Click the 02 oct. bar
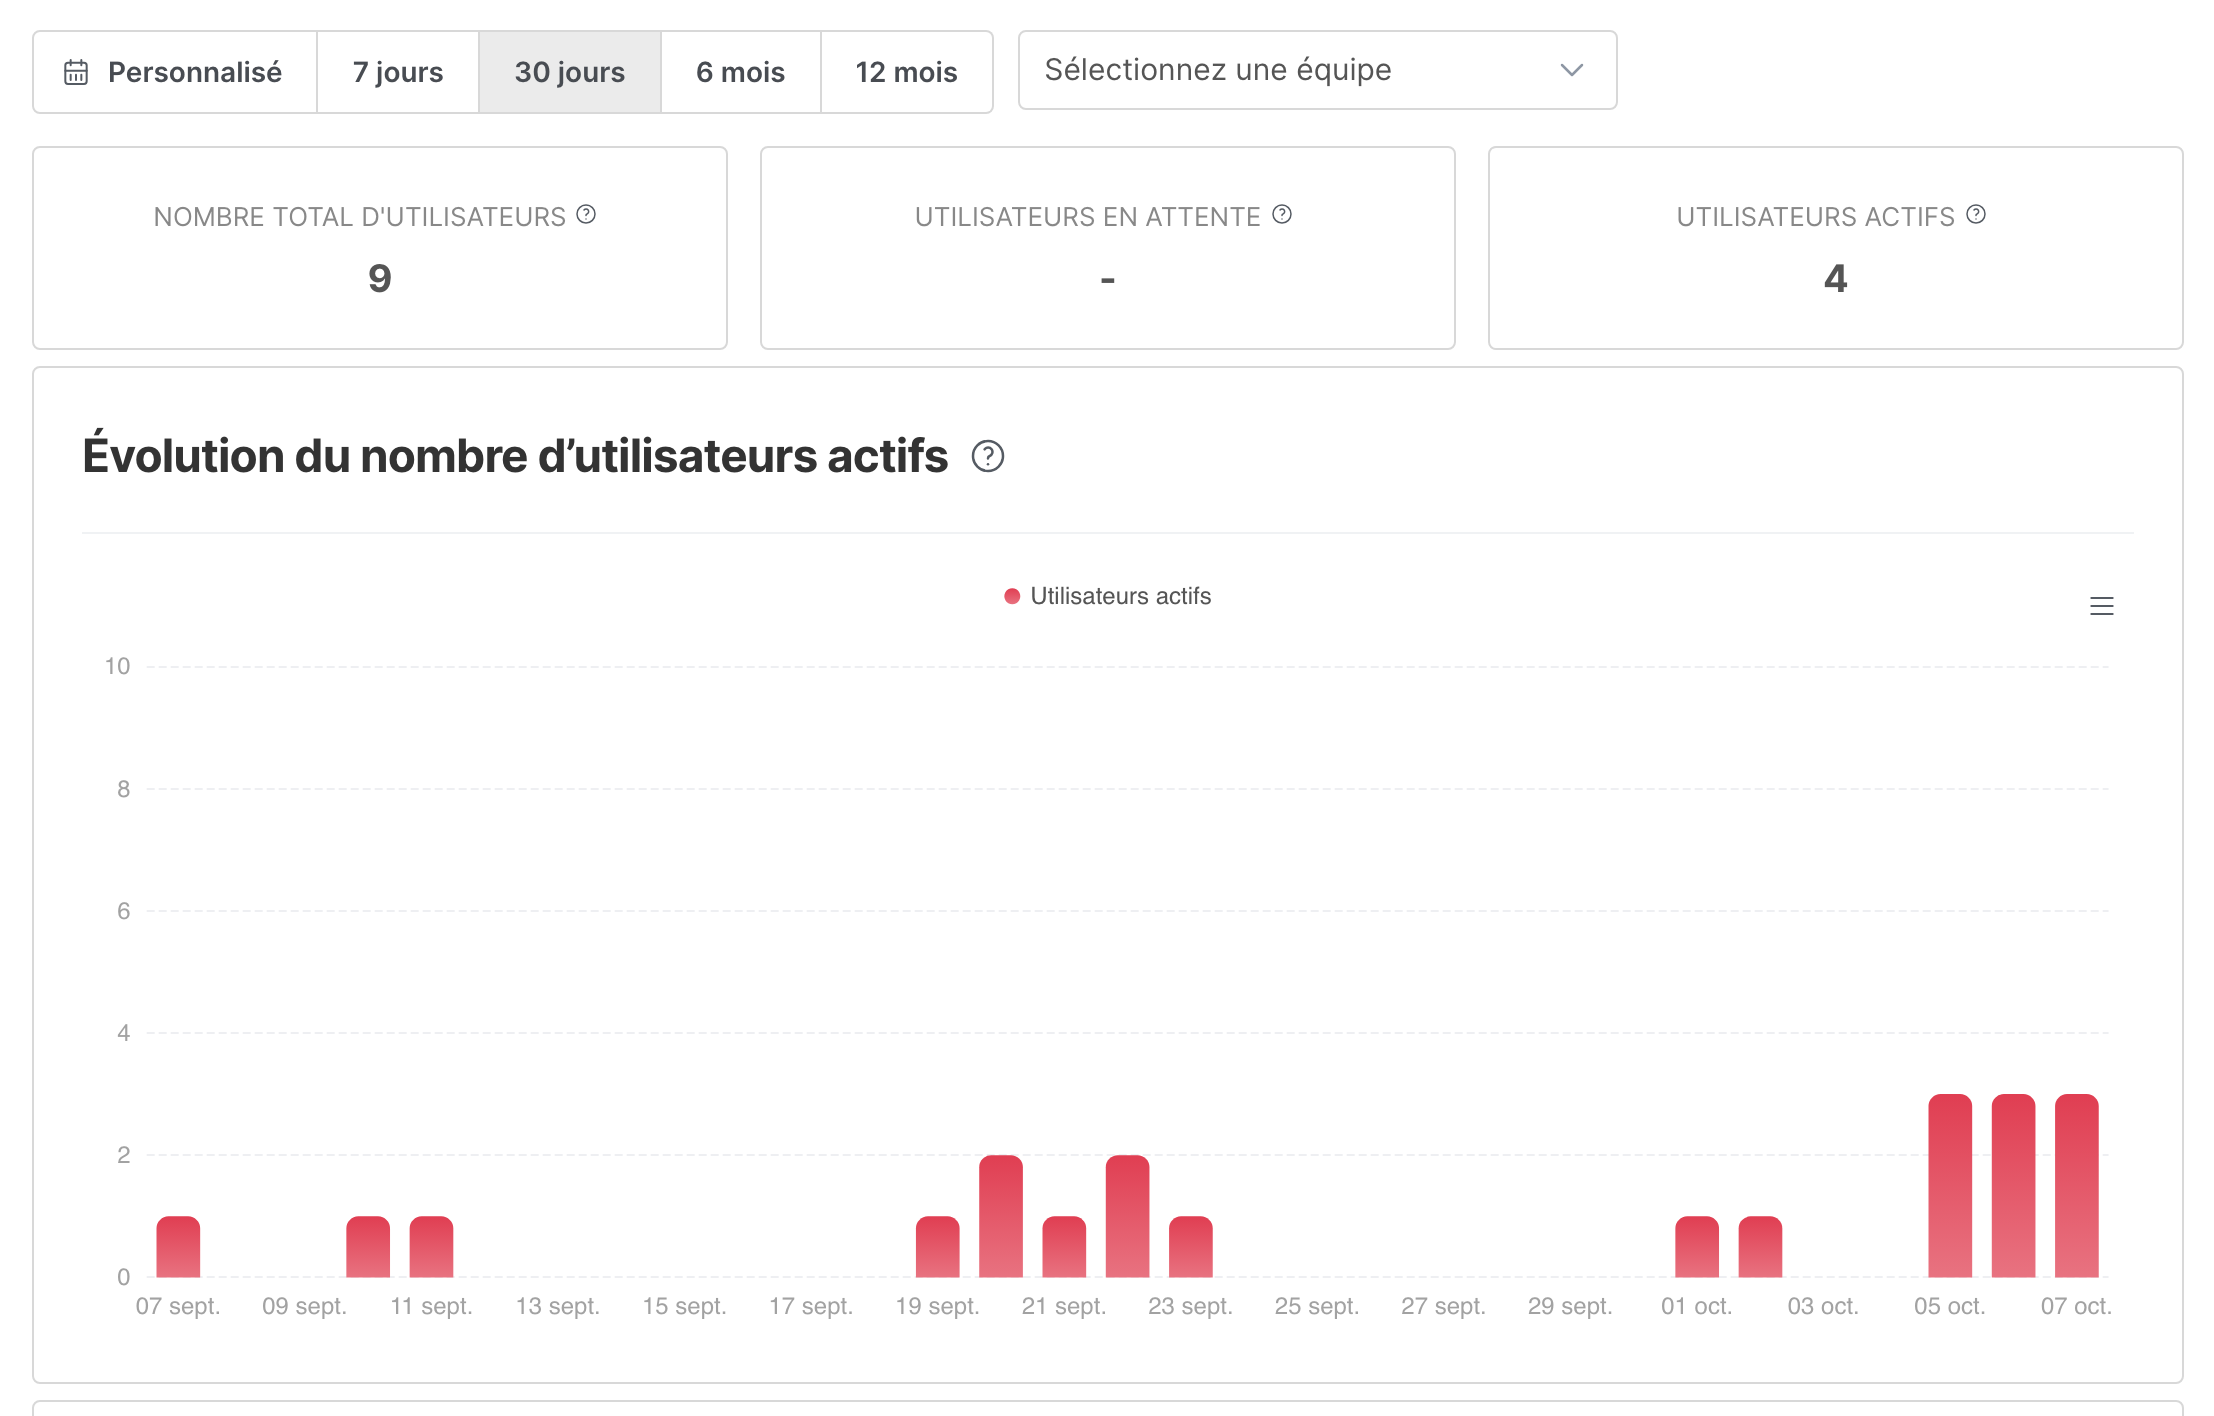 click(1760, 1247)
